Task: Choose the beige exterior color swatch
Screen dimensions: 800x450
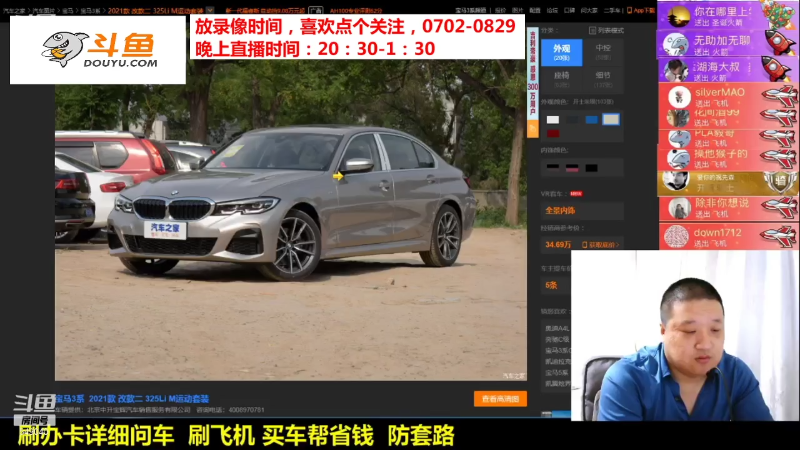Action: pos(611,119)
